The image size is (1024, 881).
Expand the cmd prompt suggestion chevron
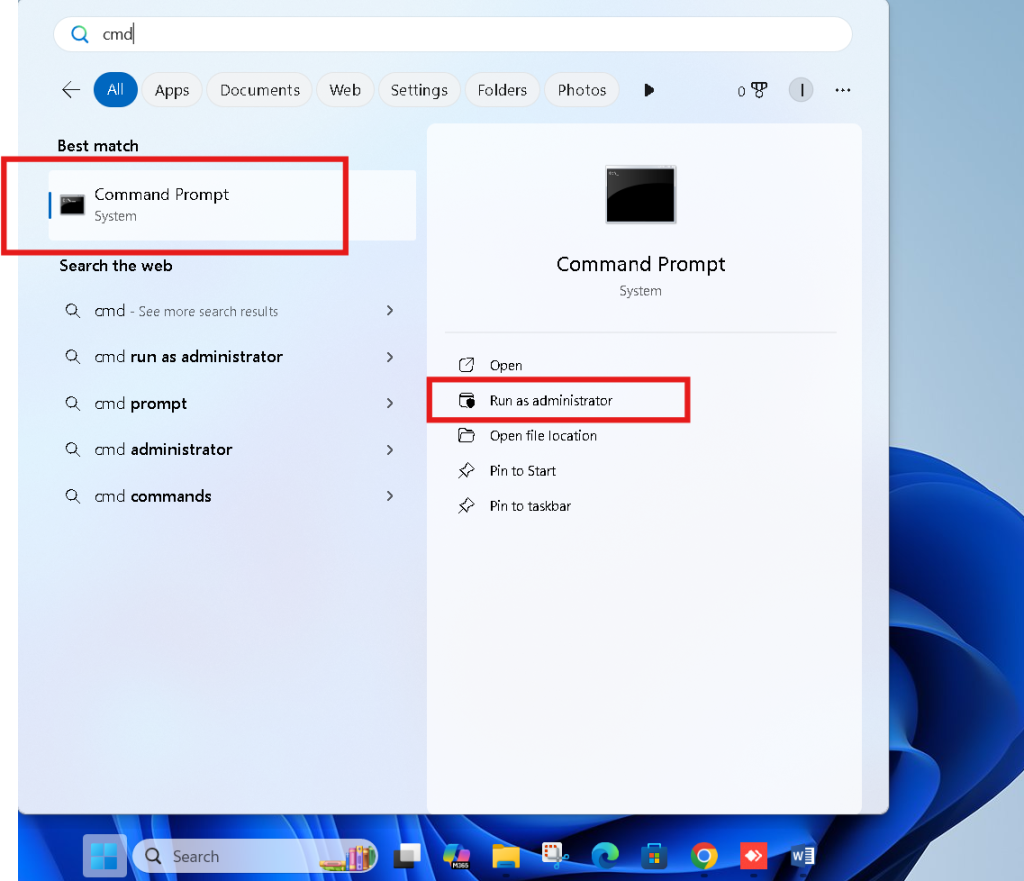389,403
